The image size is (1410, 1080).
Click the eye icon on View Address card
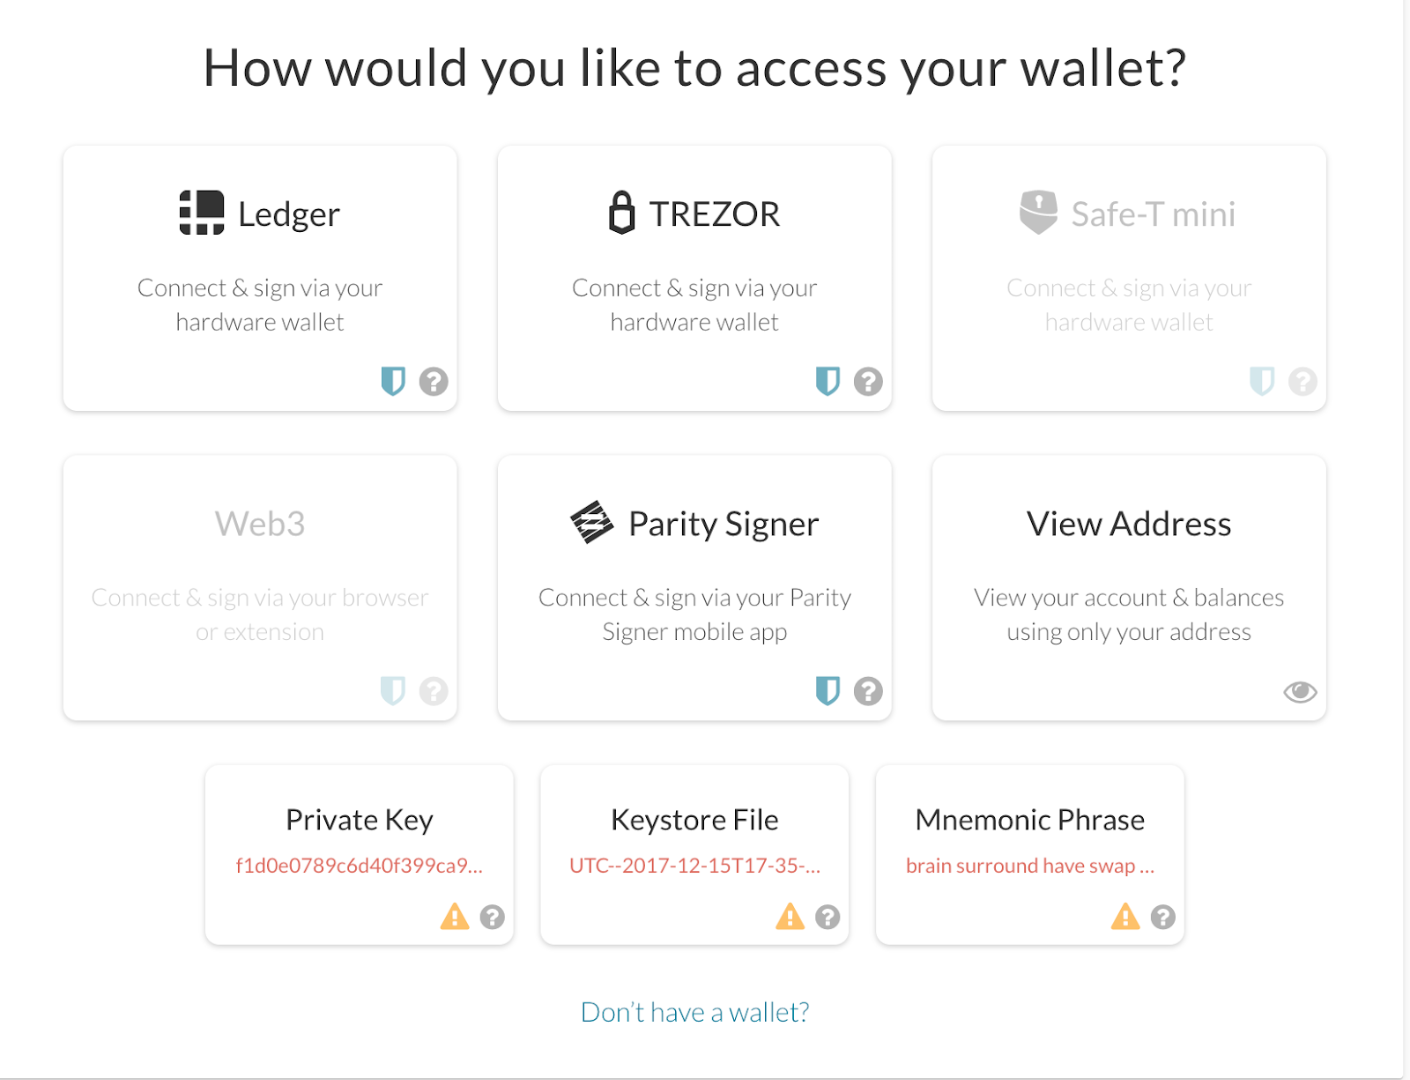coord(1299,691)
